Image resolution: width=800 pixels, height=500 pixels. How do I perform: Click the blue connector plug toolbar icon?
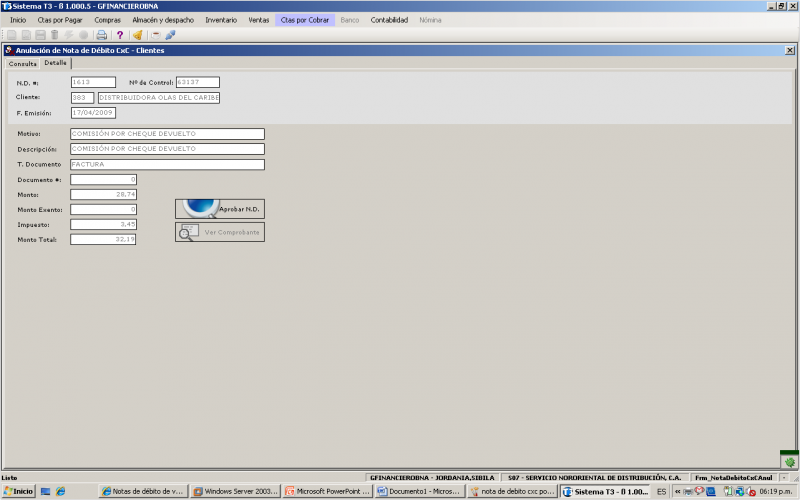170,35
